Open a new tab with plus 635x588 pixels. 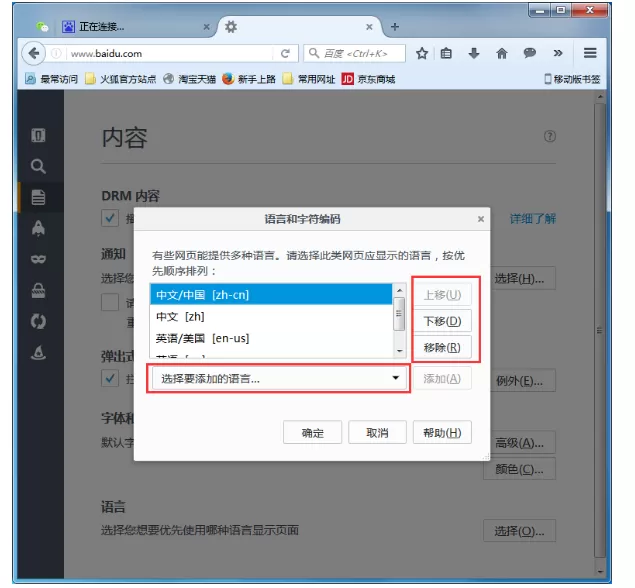point(395,27)
